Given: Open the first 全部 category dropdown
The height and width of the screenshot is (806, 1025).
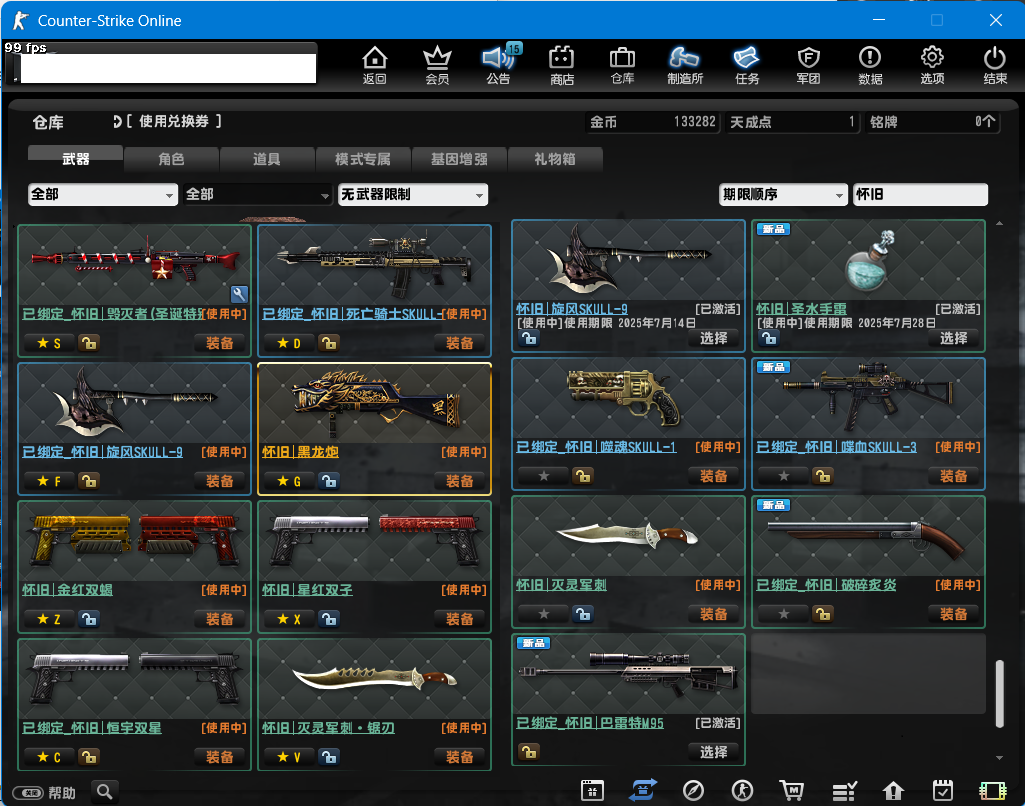Looking at the screenshot, I should click(x=103, y=195).
